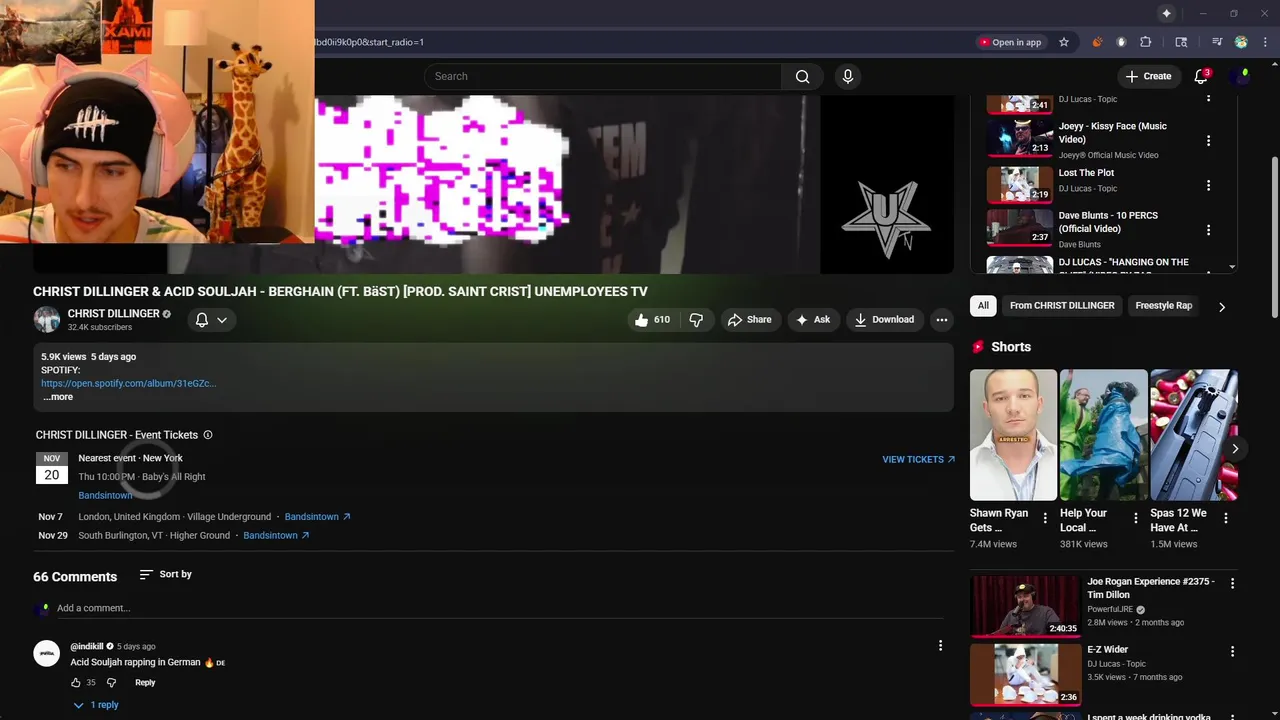This screenshot has width=1280, height=720.
Task: Open options for E-Z Wider video
Action: pos(1232,651)
